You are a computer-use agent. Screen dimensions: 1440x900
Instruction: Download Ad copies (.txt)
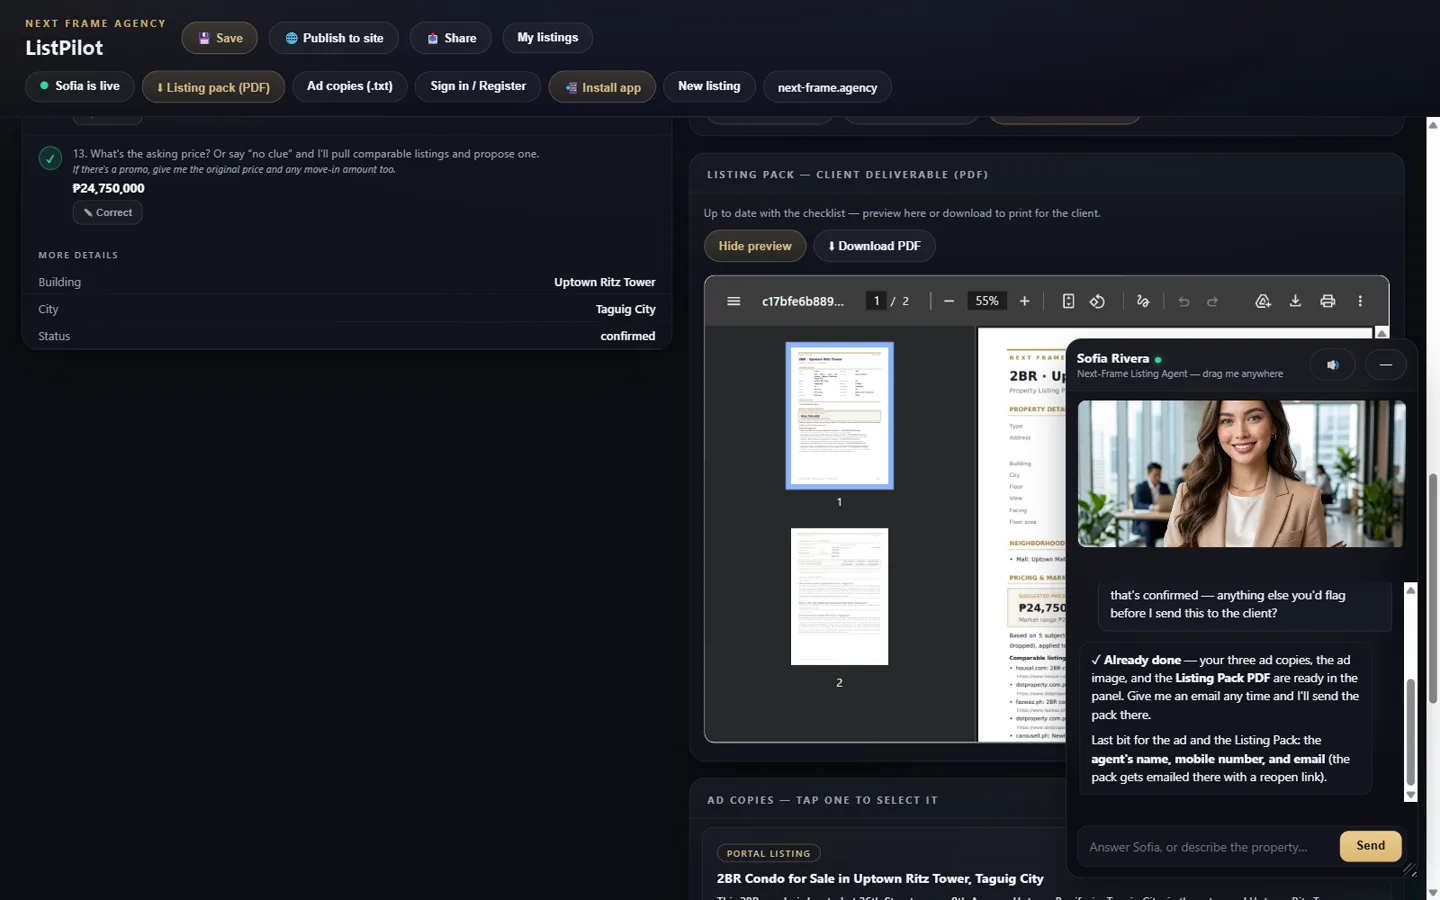point(349,86)
